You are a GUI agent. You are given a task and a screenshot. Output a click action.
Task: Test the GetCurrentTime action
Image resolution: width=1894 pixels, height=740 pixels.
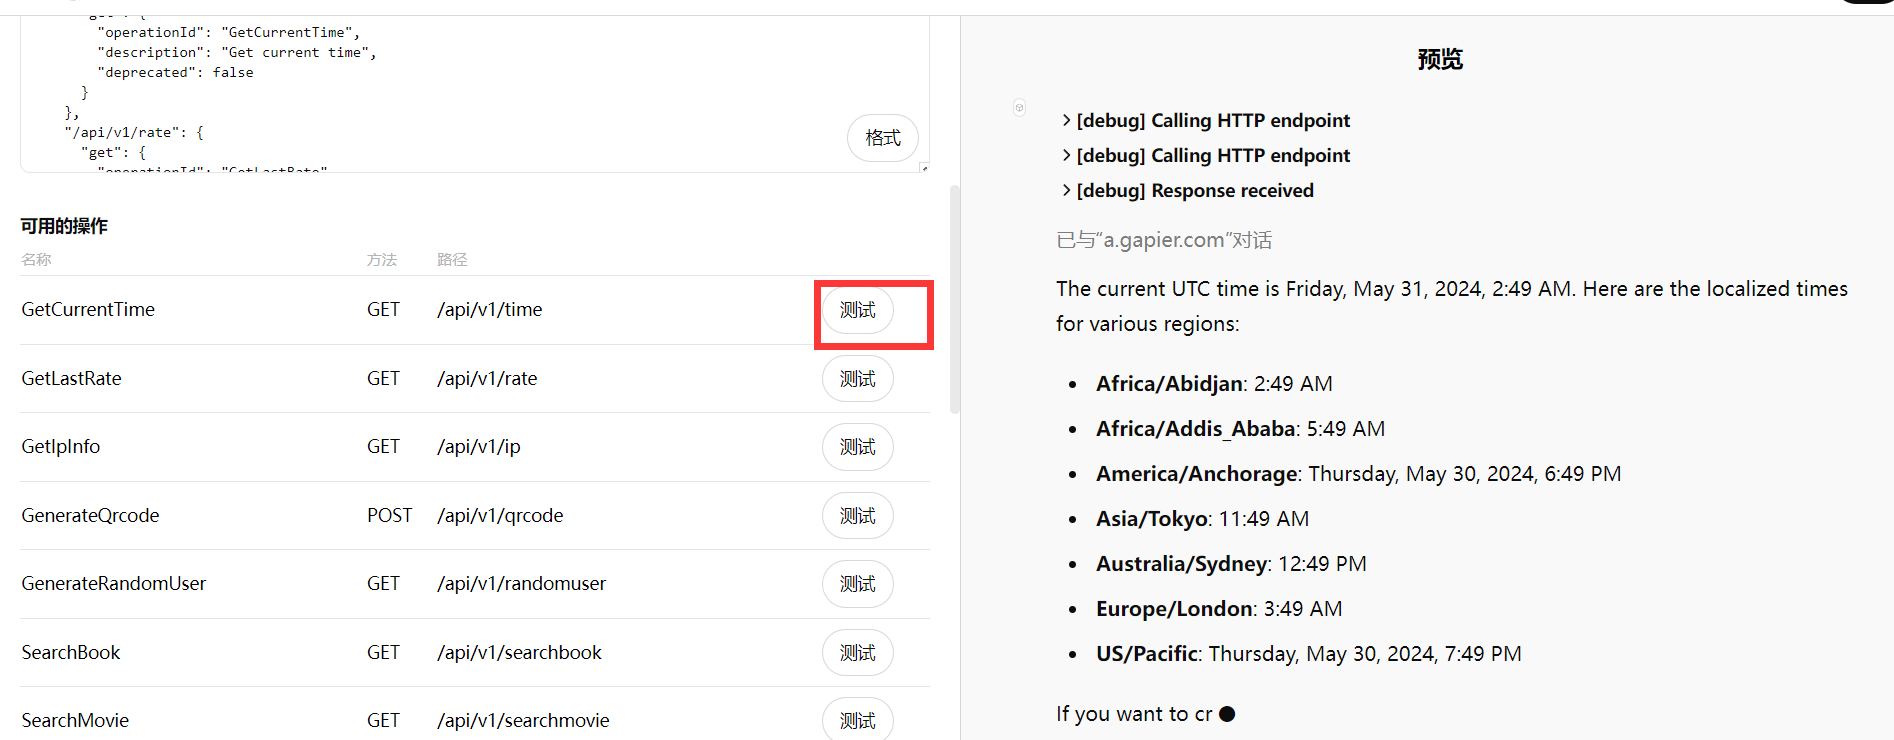coord(857,310)
